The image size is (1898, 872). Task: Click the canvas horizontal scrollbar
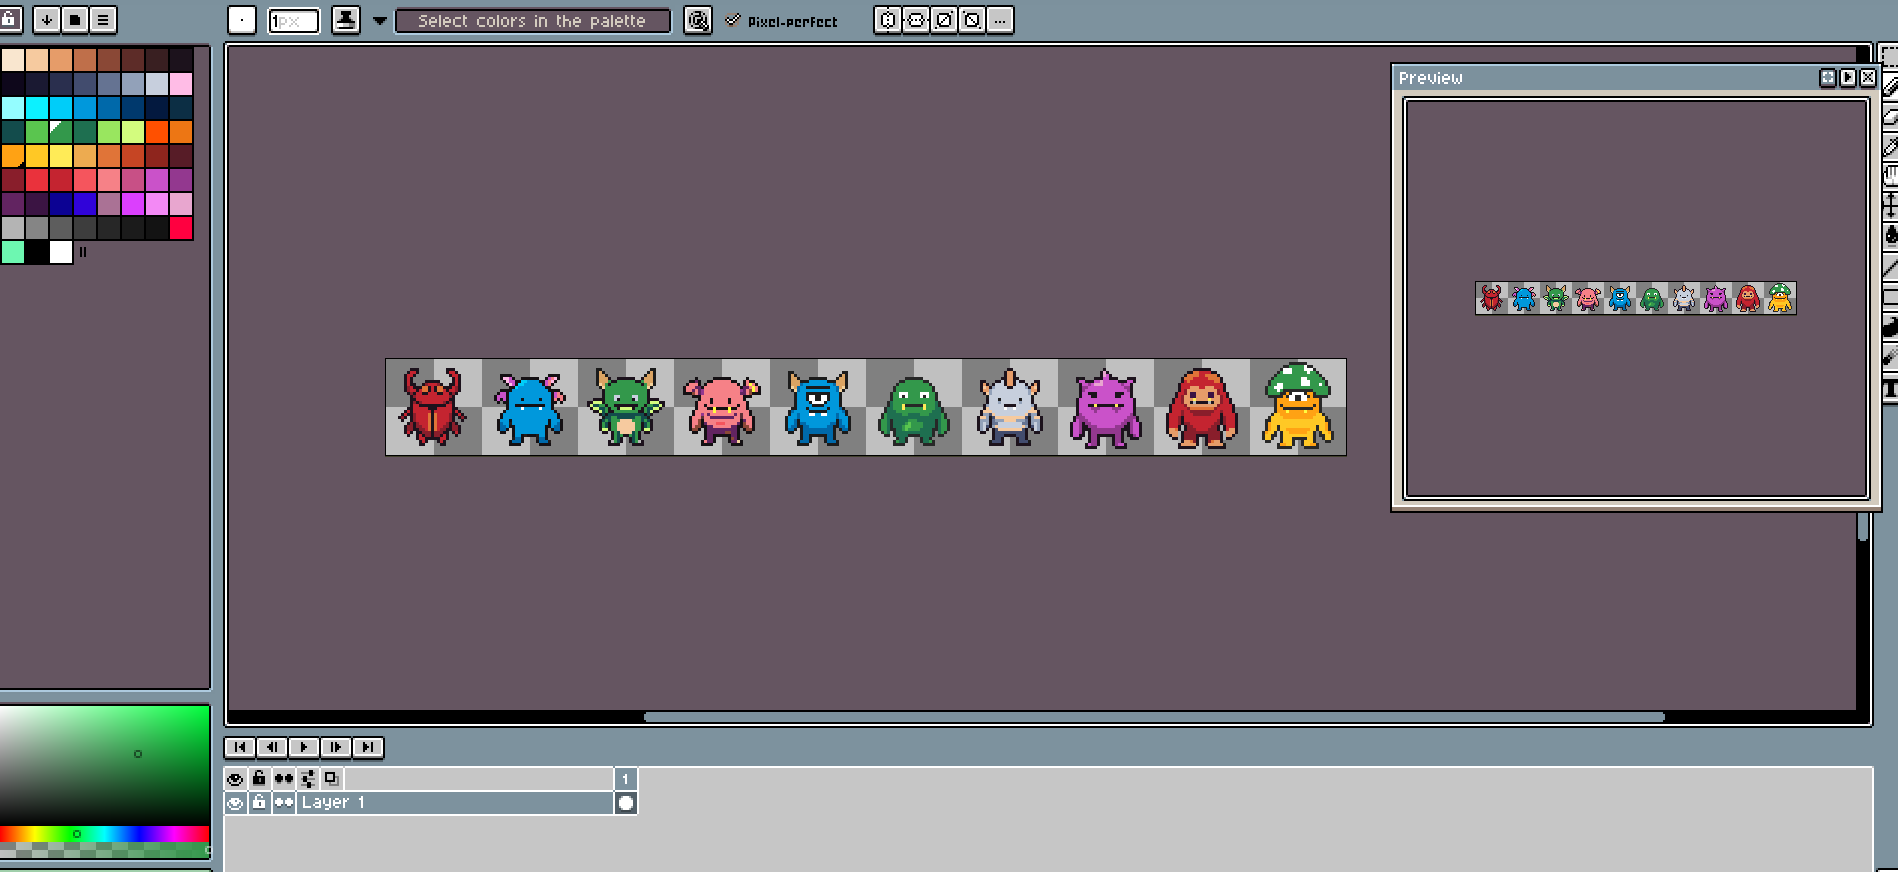point(1155,717)
